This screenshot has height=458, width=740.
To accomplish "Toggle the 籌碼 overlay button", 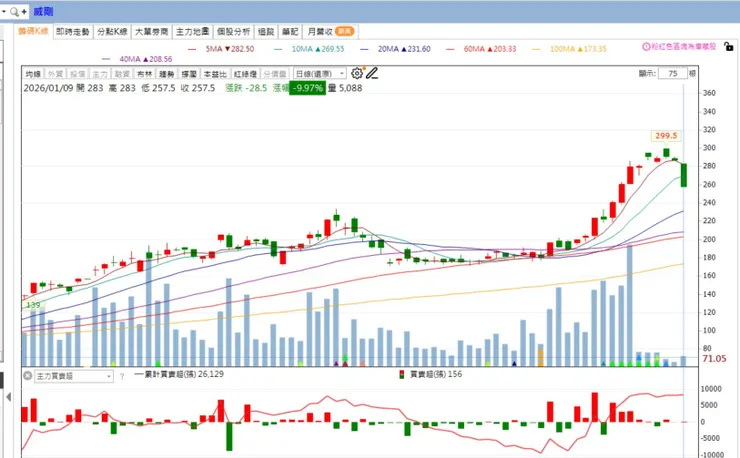I will click(189, 74).
